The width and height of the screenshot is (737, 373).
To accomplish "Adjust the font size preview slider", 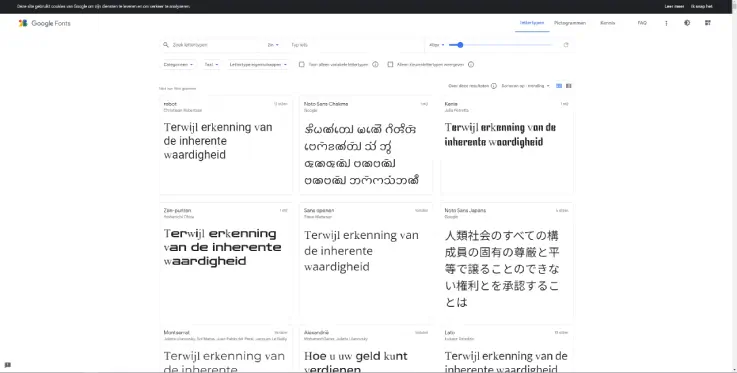I will coord(501,45).
